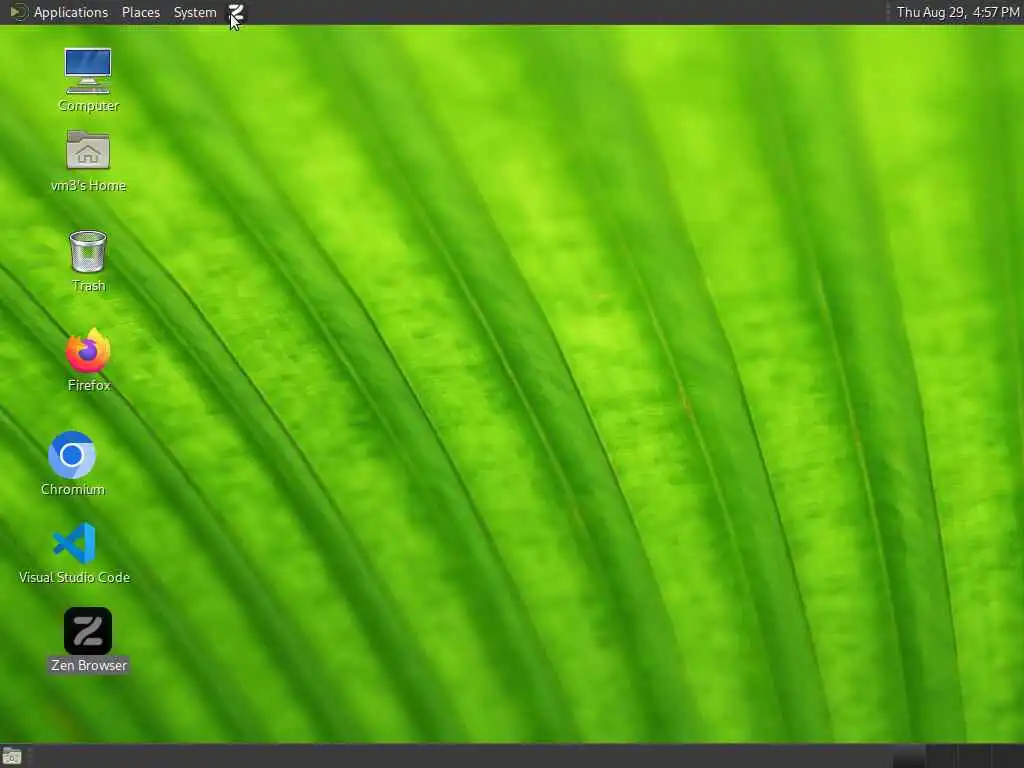
Task: Click the MATE logo beside Applications
Action: [x=18, y=12]
